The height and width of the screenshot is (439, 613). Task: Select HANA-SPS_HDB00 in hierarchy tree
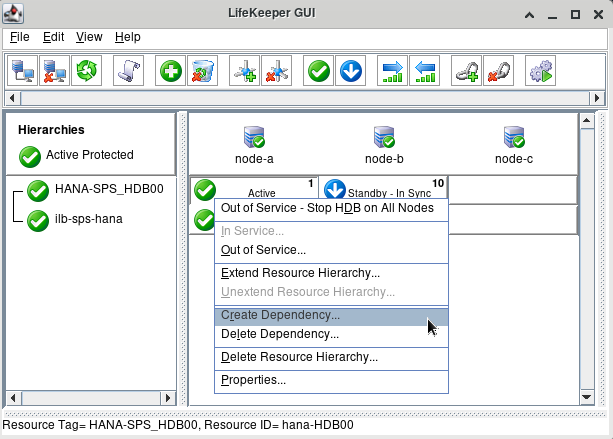(x=109, y=189)
